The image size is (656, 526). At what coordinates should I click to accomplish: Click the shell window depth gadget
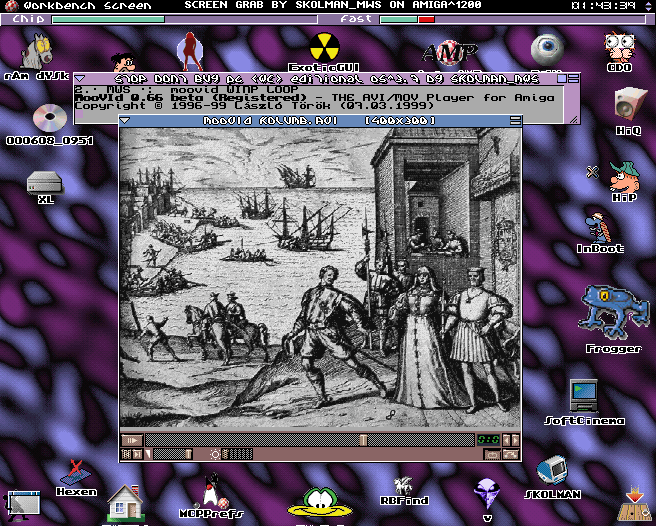[574, 78]
